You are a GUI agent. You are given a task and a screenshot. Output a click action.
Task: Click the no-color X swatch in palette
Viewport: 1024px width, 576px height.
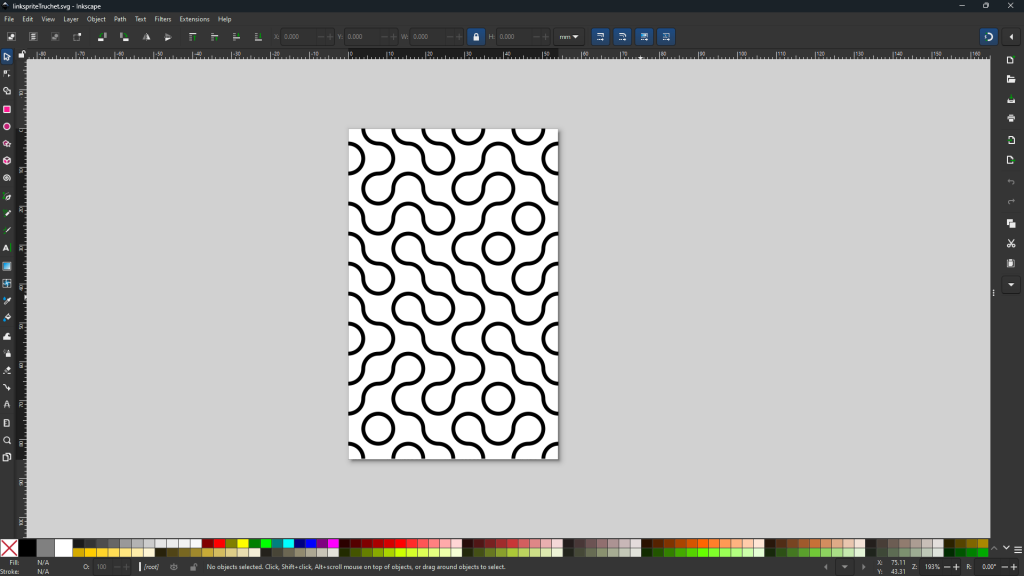9,547
